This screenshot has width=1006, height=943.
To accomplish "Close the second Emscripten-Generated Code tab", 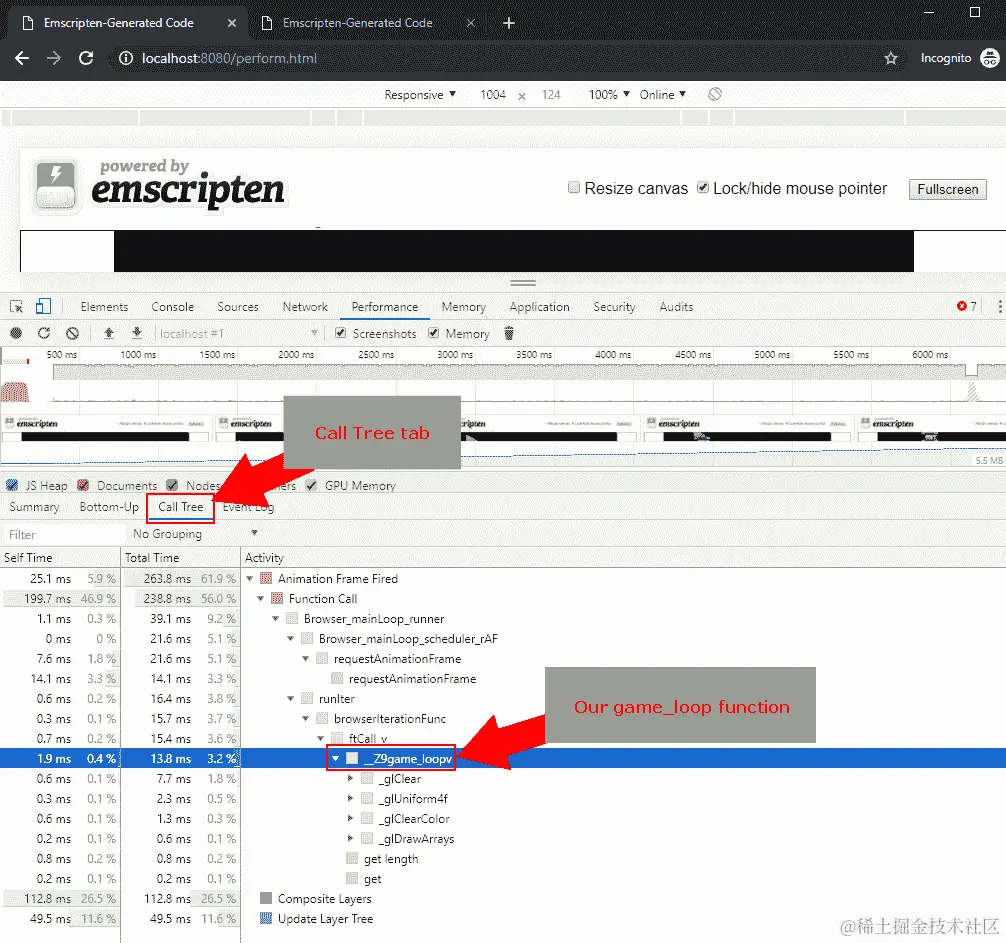I will click(470, 23).
